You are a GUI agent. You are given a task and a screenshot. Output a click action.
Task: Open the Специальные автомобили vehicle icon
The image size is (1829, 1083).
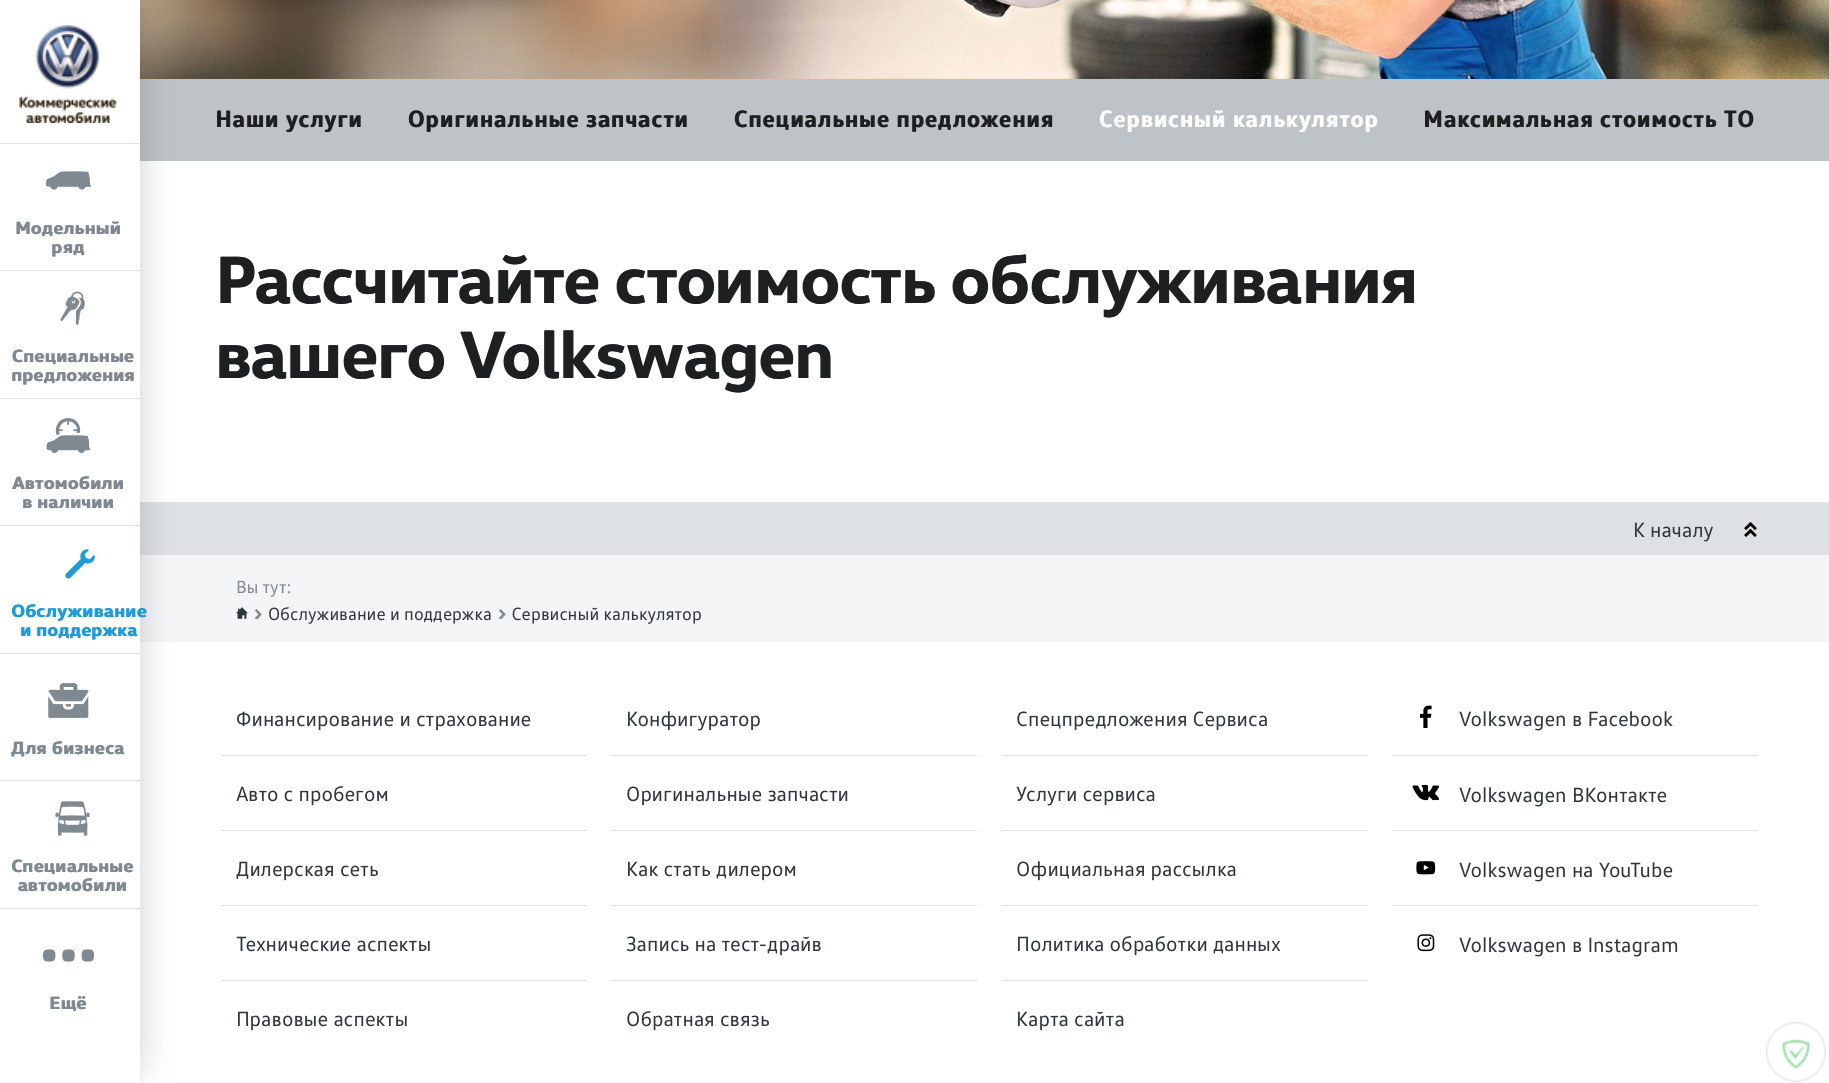pyautogui.click(x=72, y=818)
